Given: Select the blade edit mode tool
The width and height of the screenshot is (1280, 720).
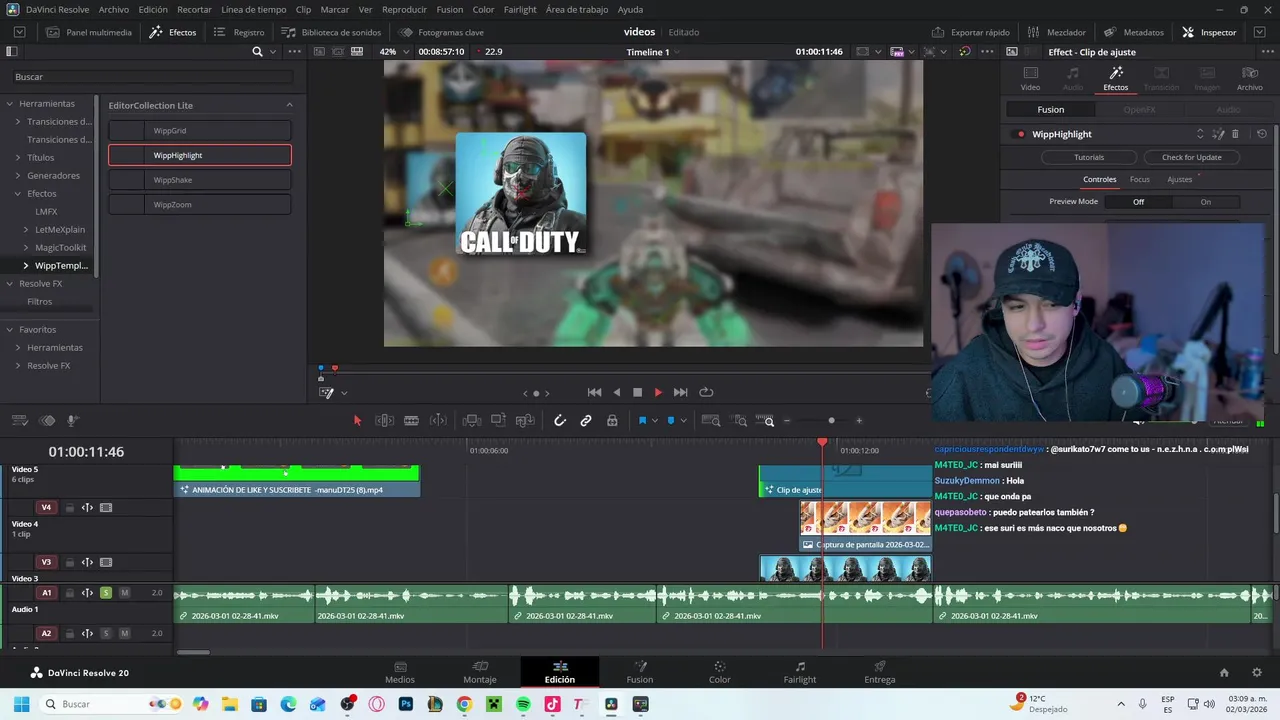Looking at the screenshot, I should (x=411, y=421).
